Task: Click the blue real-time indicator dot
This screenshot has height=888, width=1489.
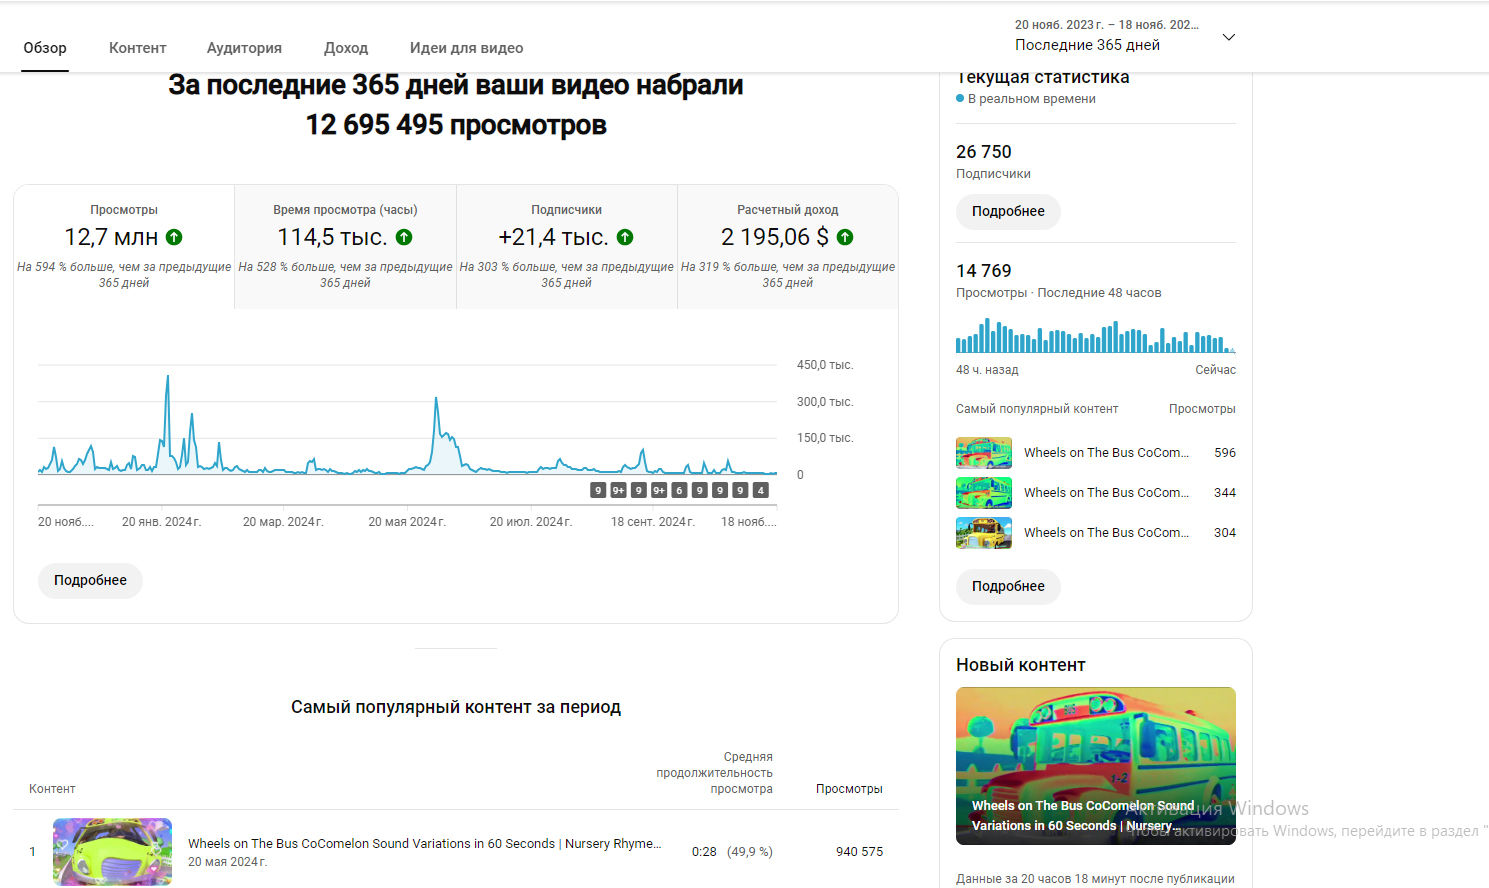Action: [960, 98]
